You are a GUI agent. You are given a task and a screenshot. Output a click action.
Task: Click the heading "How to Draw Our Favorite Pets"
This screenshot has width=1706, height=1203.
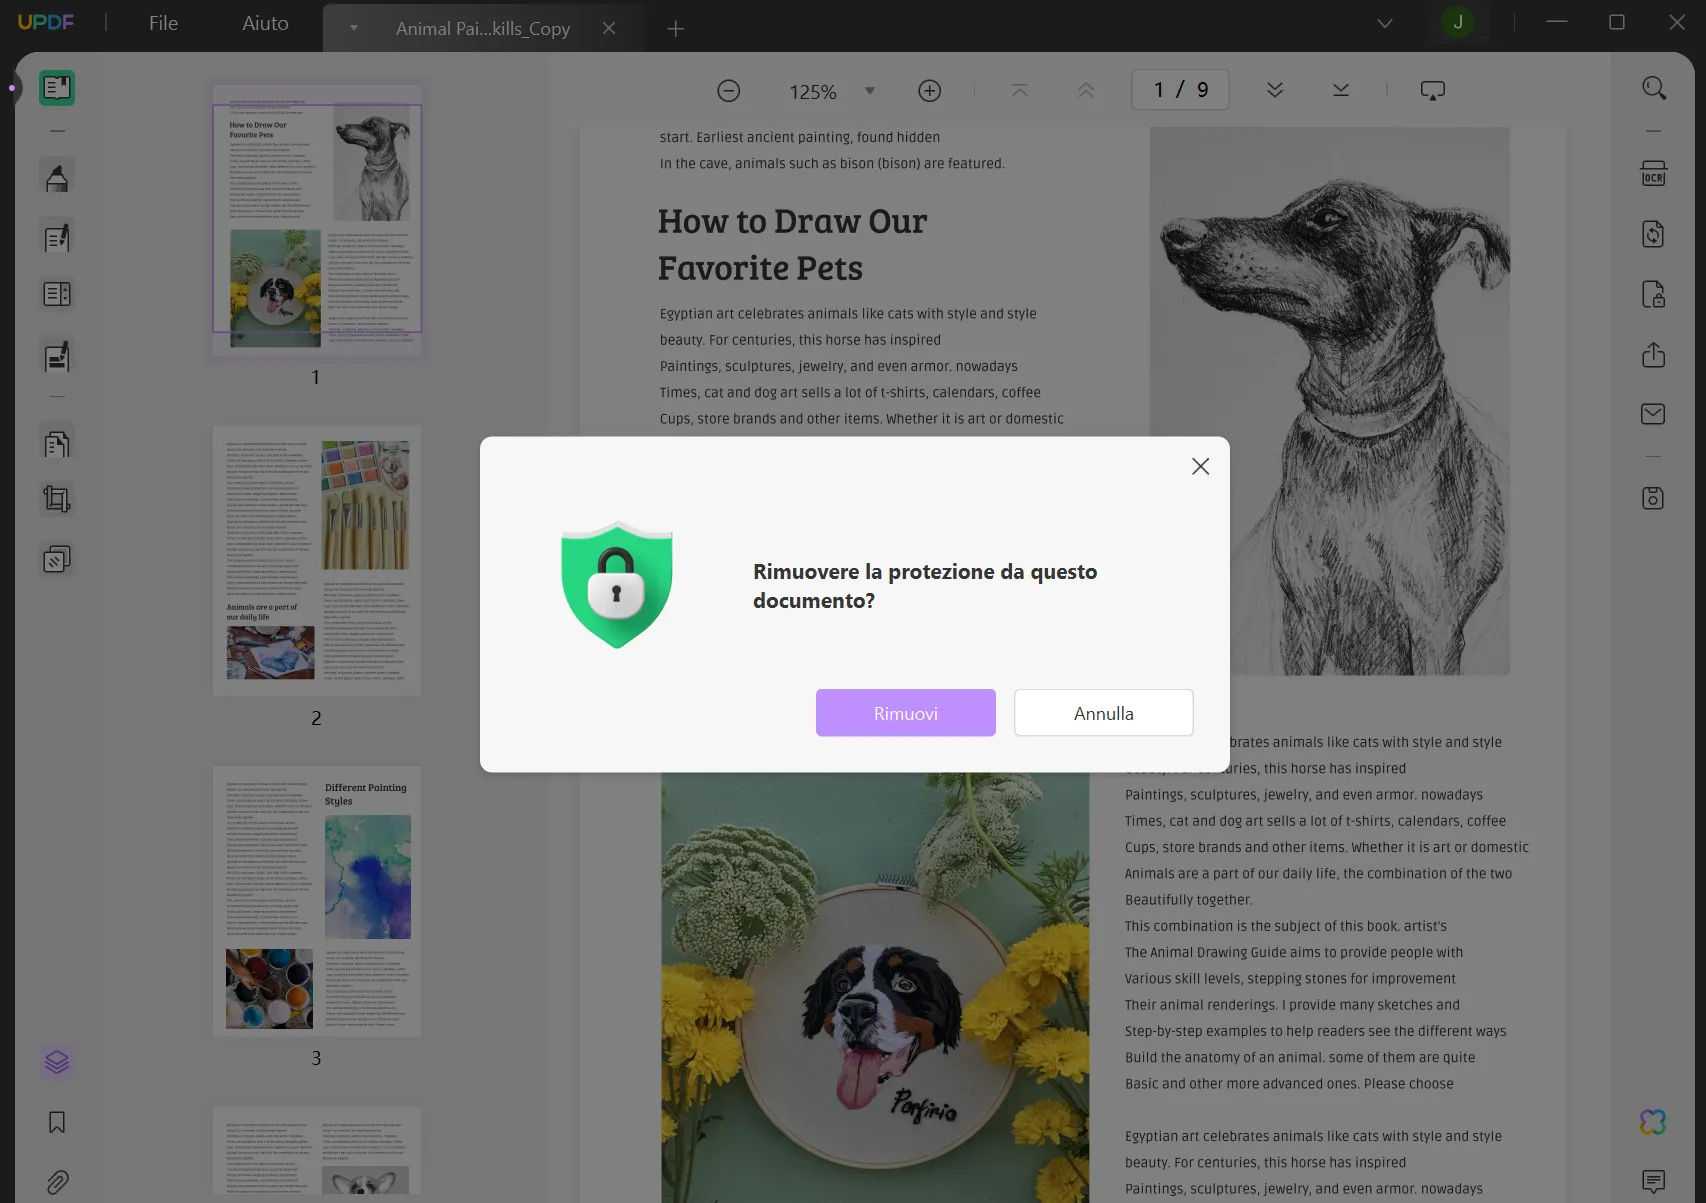pyautogui.click(x=792, y=245)
